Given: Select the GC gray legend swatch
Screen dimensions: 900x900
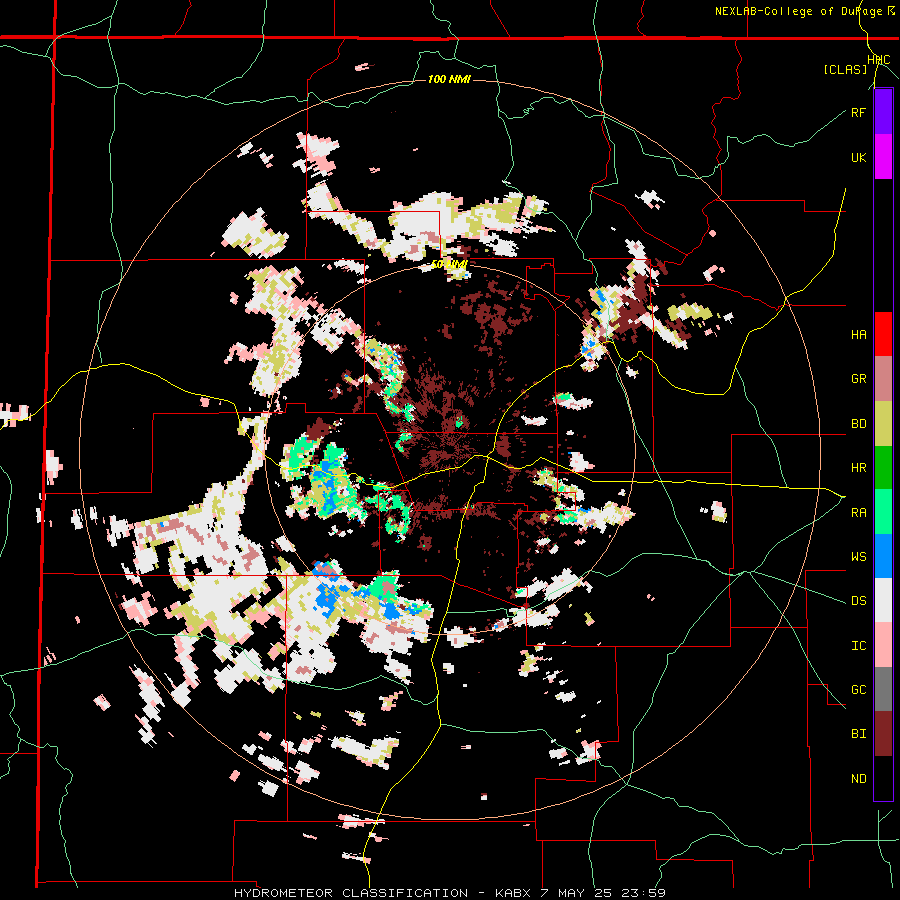Looking at the screenshot, I should 883,689.
